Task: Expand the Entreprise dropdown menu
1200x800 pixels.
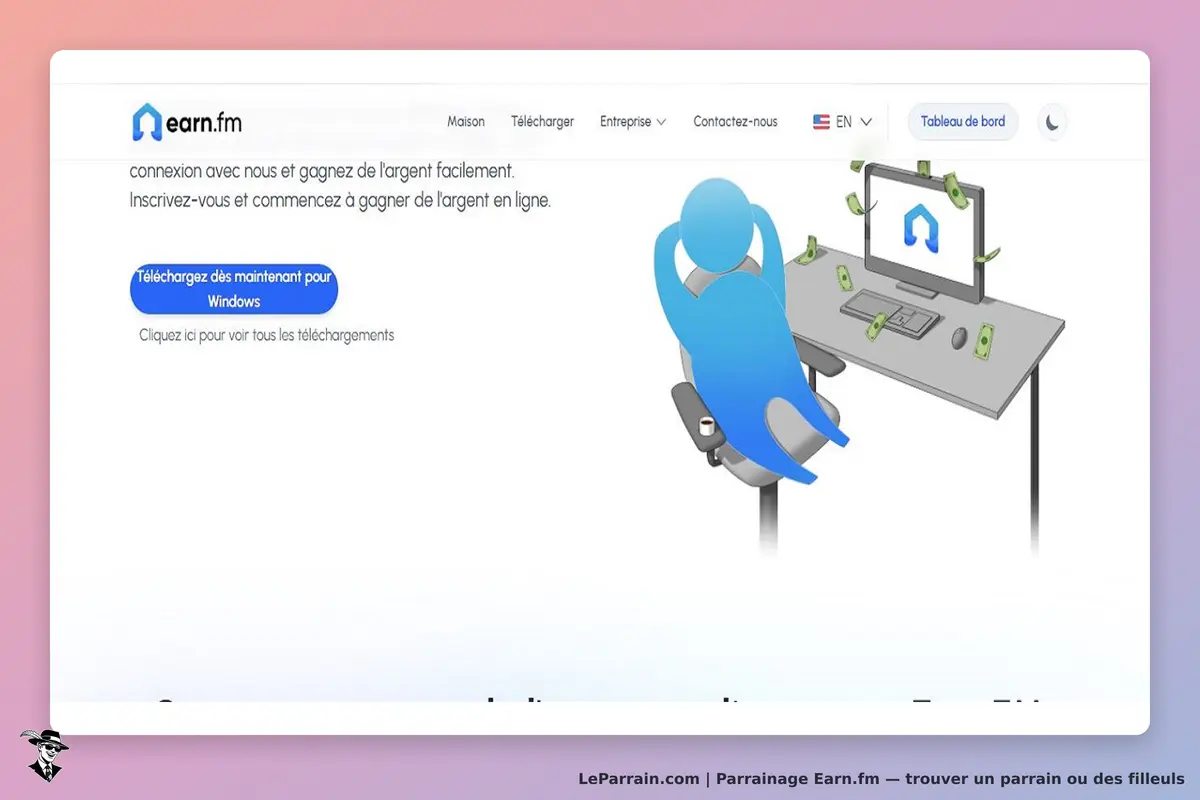Action: pos(633,122)
